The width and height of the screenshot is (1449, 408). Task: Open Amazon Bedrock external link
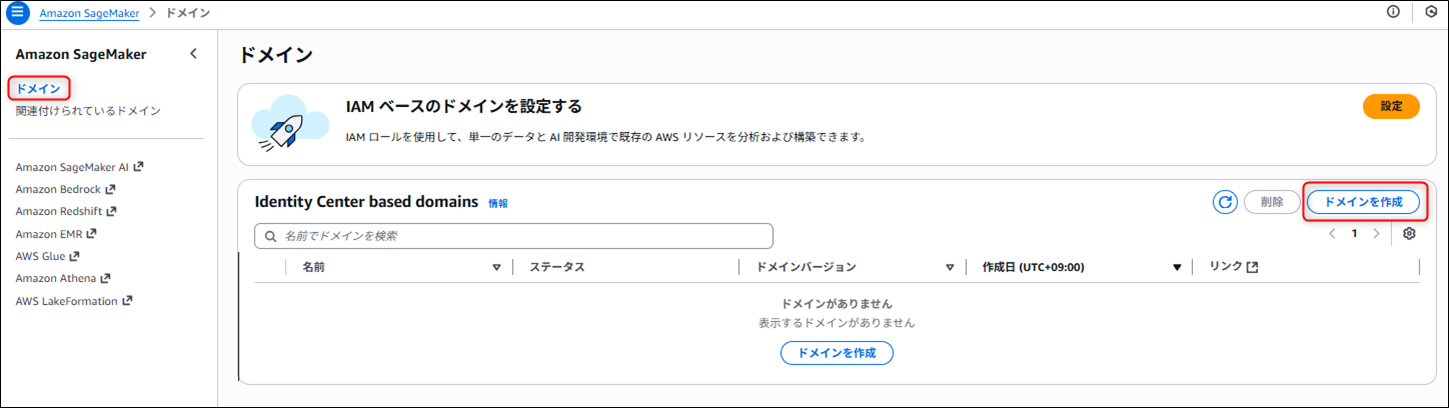[x=65, y=189]
